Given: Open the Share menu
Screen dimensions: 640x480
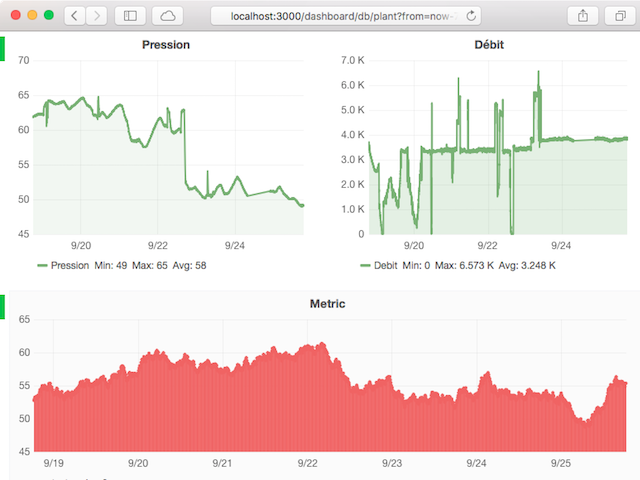Looking at the screenshot, I should point(582,16).
